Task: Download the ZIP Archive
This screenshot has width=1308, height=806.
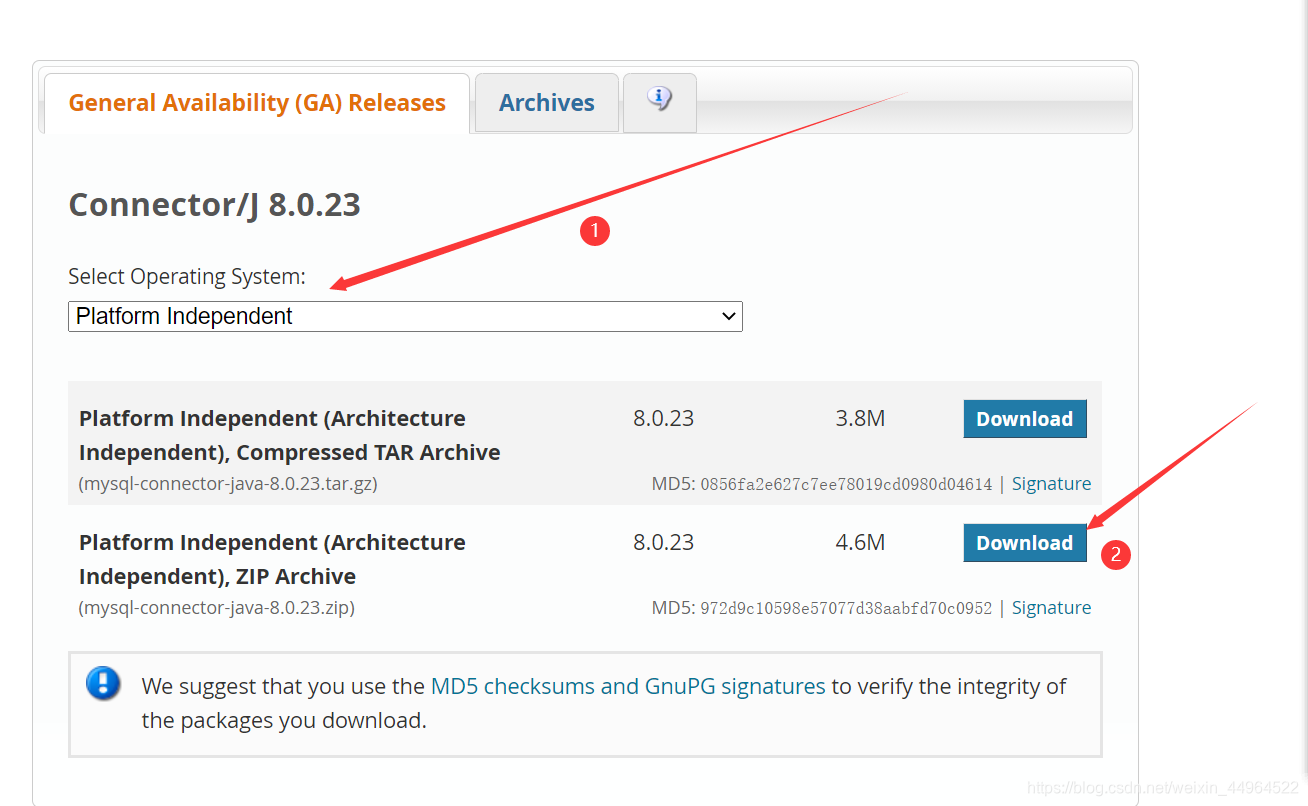Action: [x=1025, y=543]
